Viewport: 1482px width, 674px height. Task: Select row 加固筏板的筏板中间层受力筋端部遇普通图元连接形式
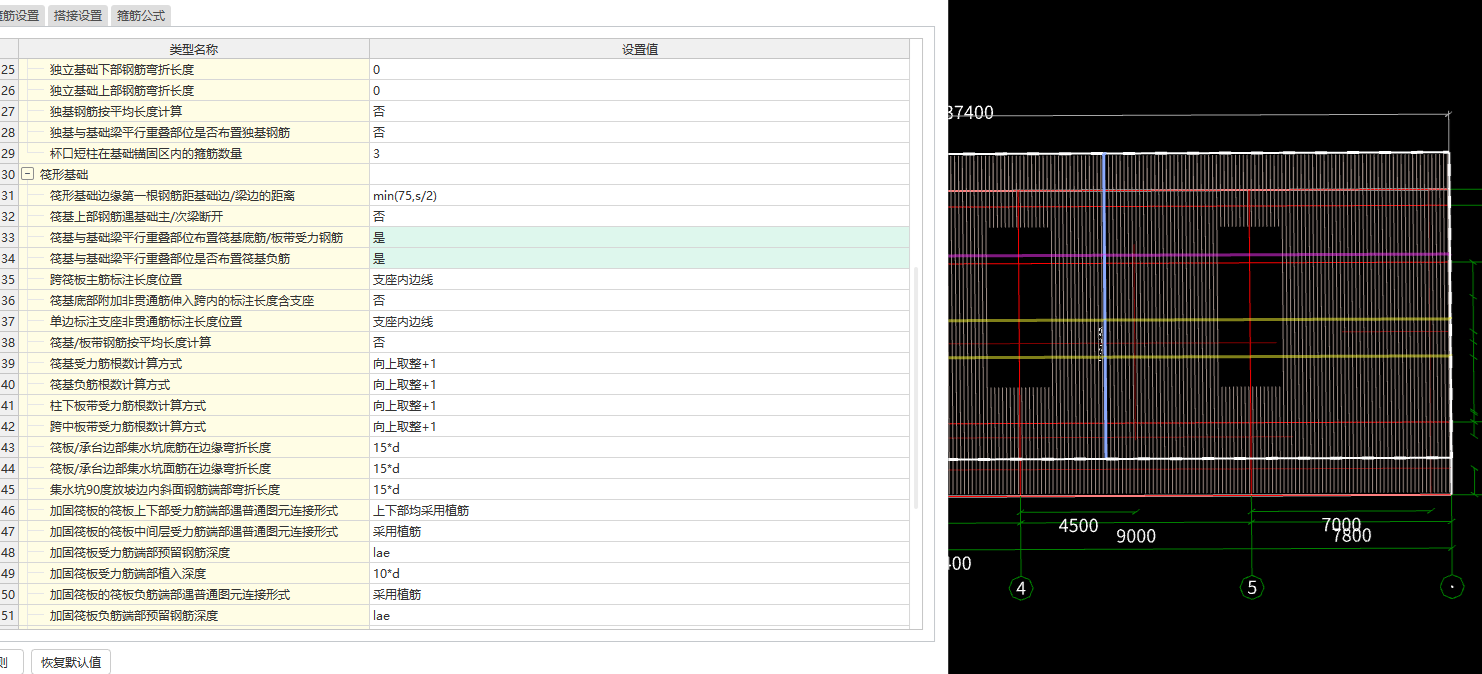pyautogui.click(x=194, y=532)
